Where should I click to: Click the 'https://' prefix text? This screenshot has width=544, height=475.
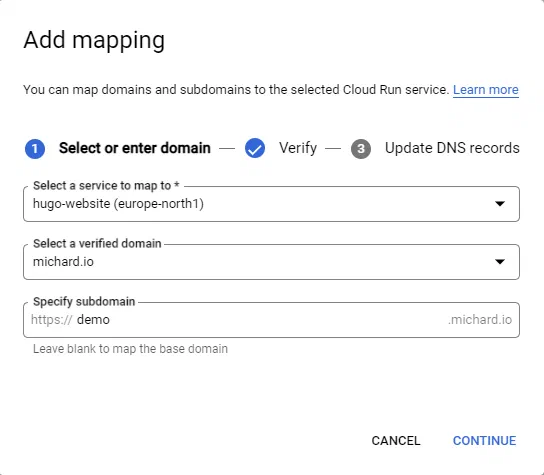[52, 320]
